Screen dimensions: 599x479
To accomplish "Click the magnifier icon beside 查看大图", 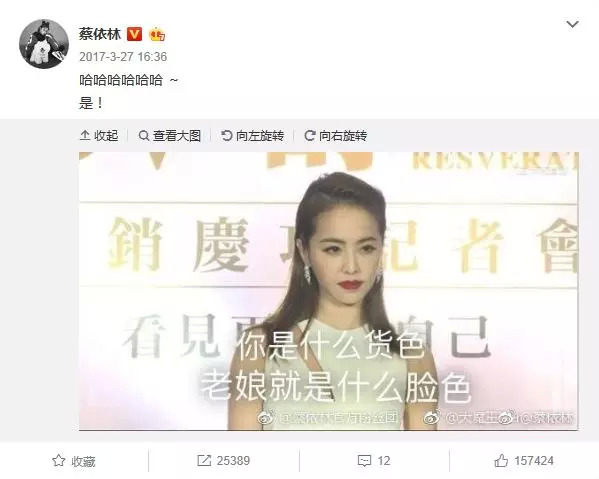I will [x=144, y=136].
